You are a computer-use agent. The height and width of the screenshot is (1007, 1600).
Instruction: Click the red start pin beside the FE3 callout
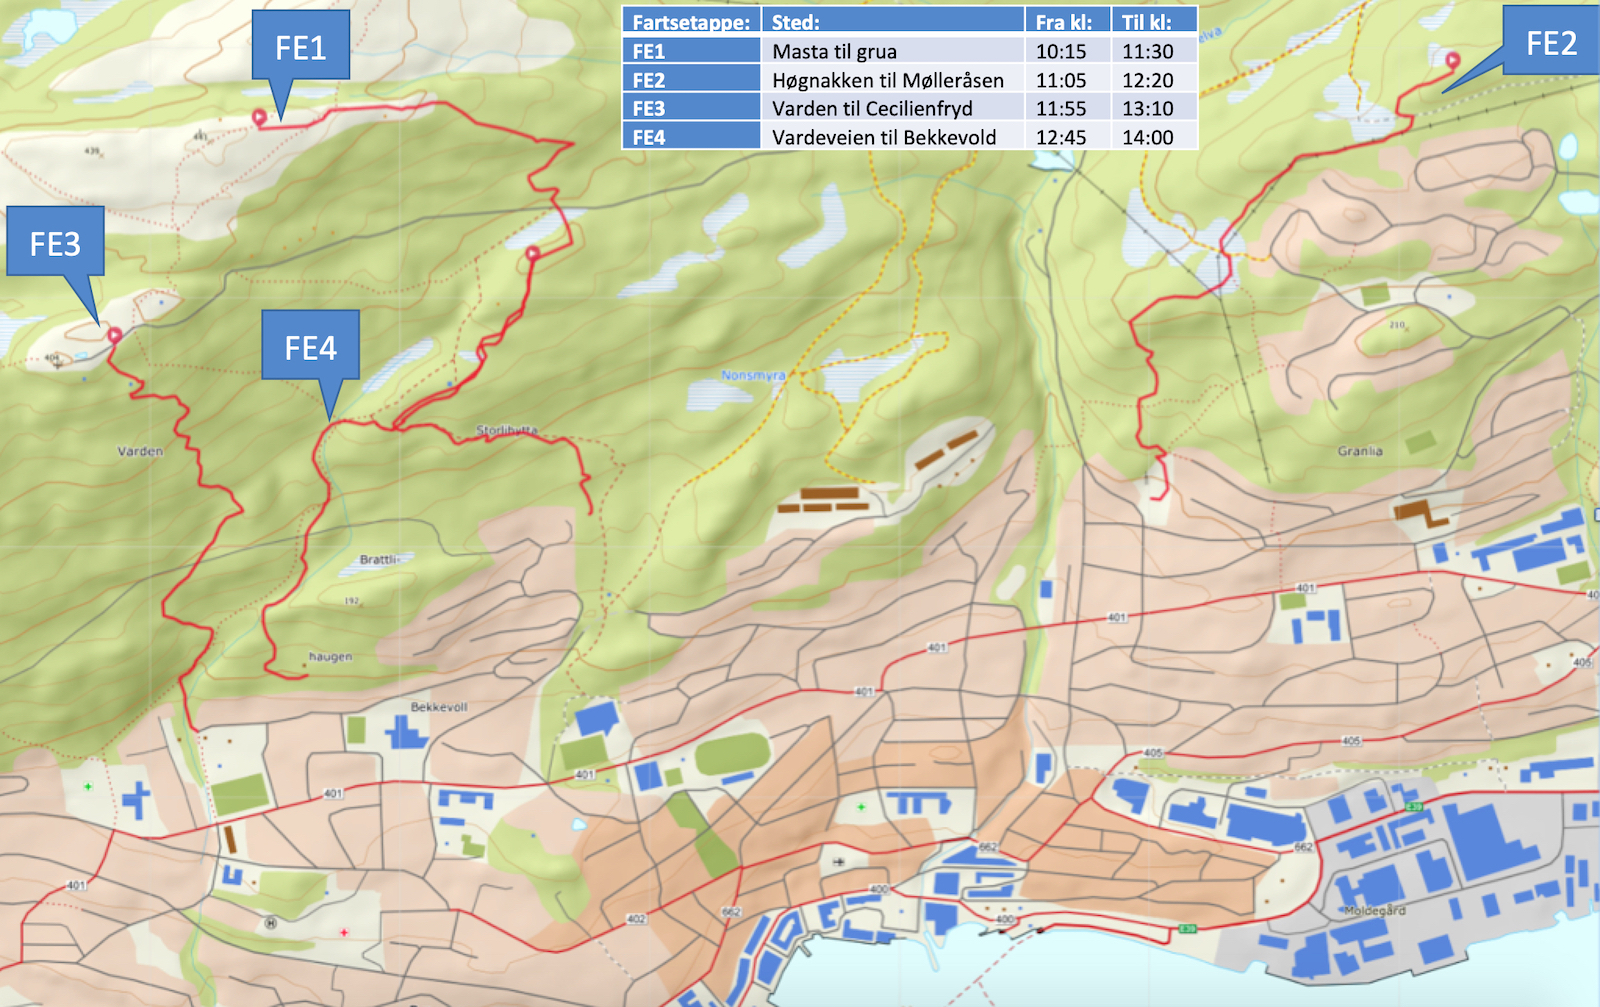pyautogui.click(x=114, y=335)
